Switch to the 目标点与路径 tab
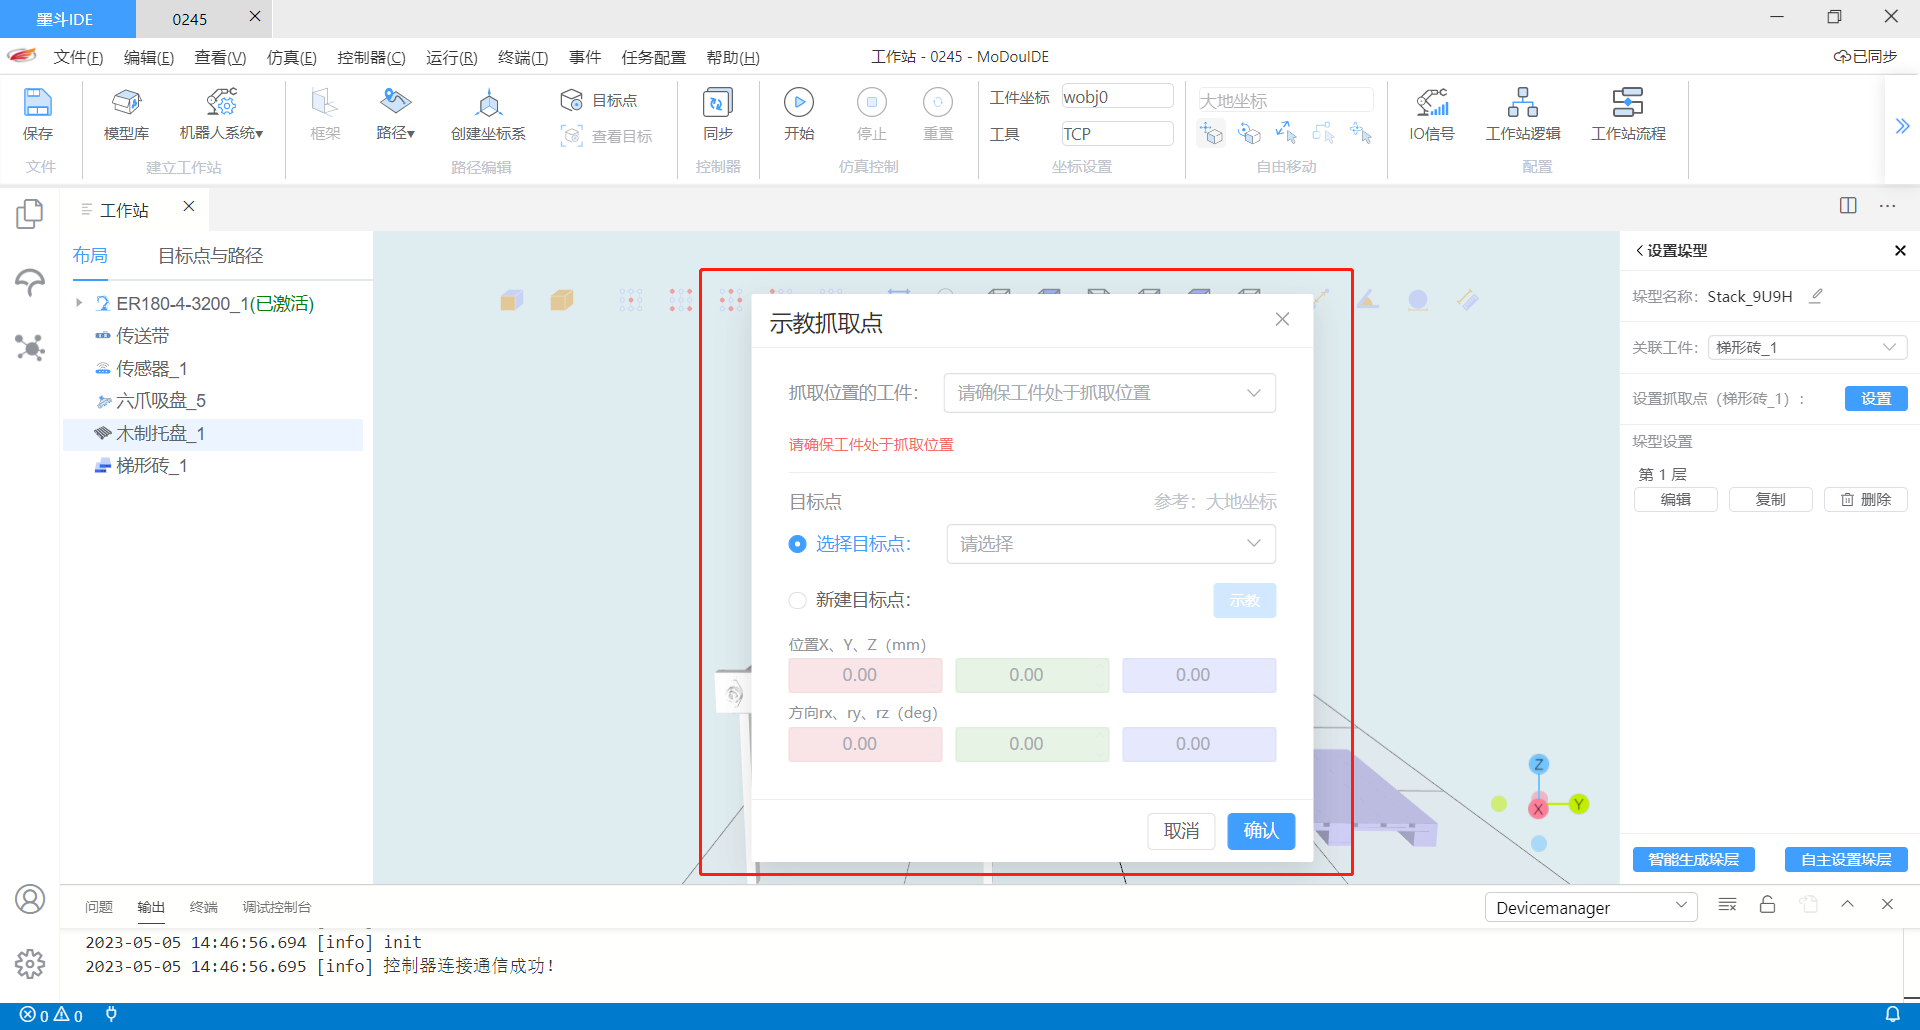1920x1030 pixels. pyautogui.click(x=210, y=256)
